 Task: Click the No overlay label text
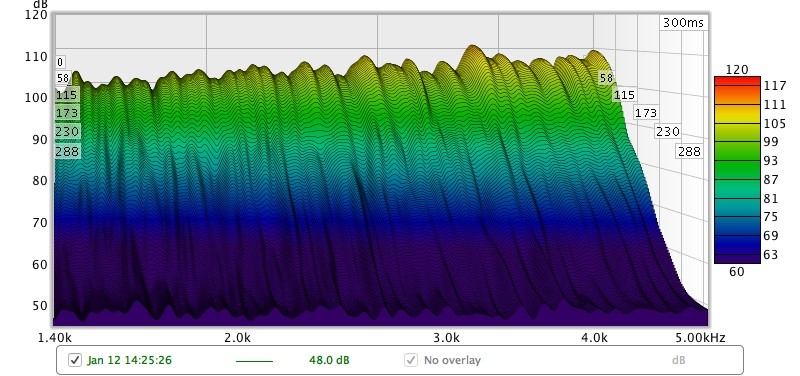(452, 360)
